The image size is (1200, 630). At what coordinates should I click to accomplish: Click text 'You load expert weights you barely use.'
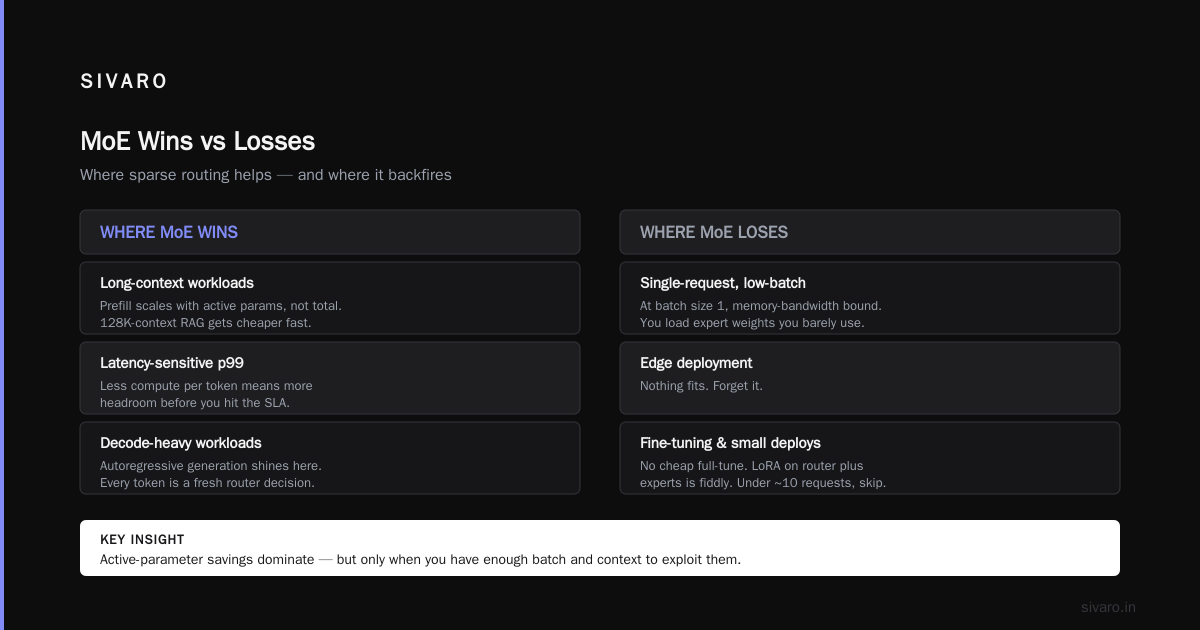tap(752, 322)
